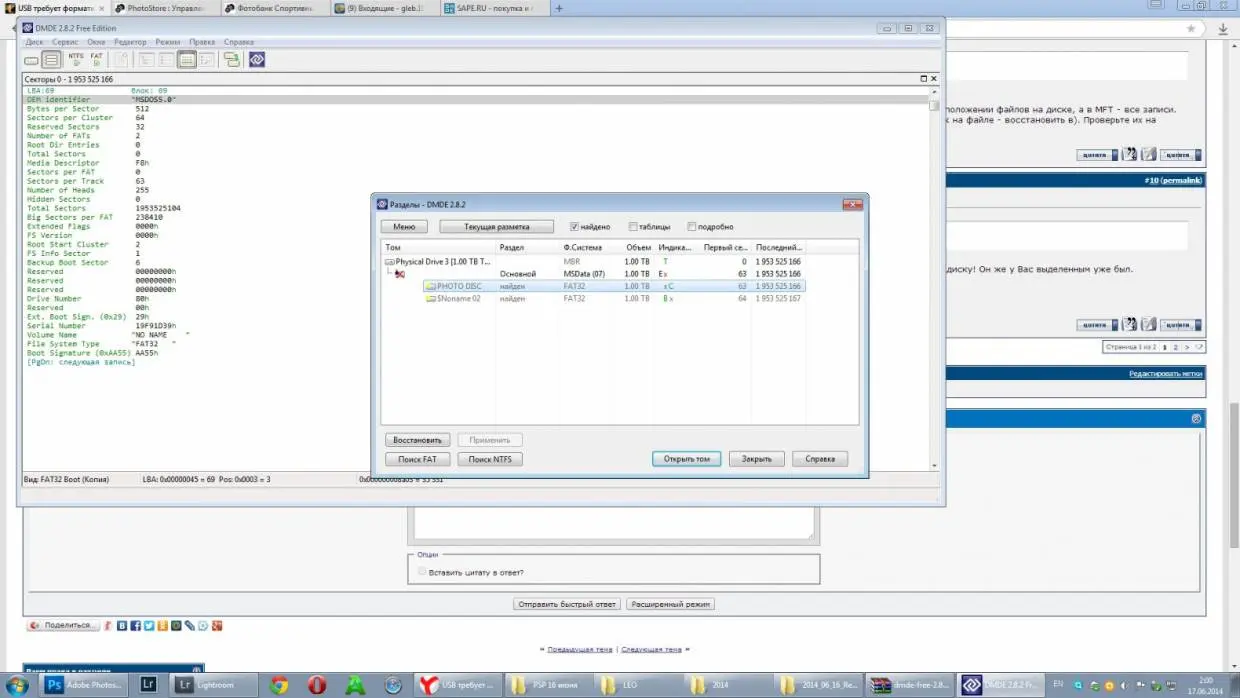Click the Physical Drive 3 disk icon
The image size is (1240, 698).
click(390, 262)
